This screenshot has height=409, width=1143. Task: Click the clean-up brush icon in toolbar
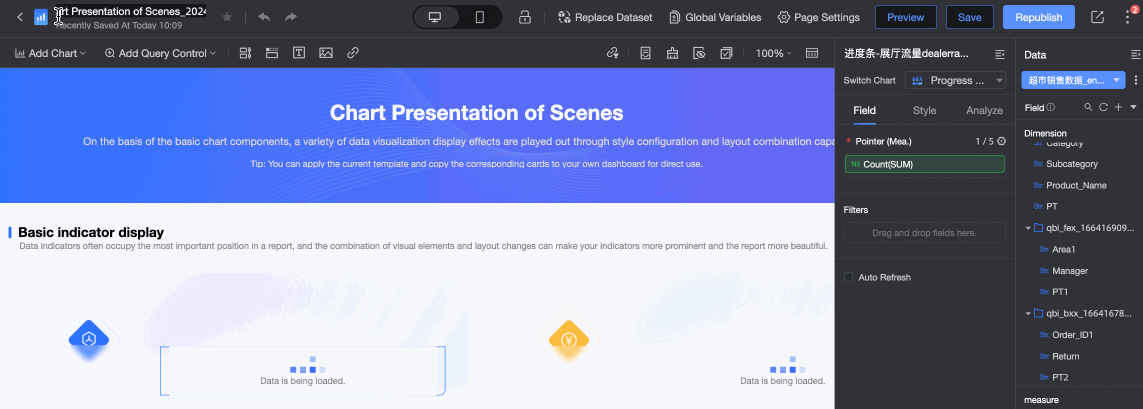pos(672,53)
